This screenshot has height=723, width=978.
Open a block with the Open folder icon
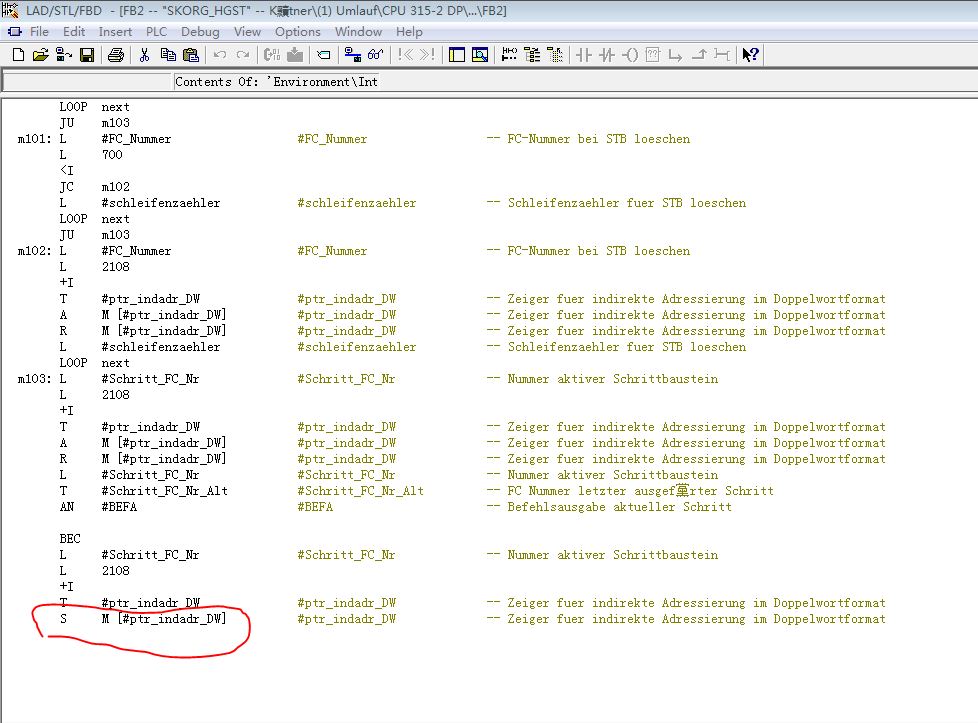pos(41,55)
